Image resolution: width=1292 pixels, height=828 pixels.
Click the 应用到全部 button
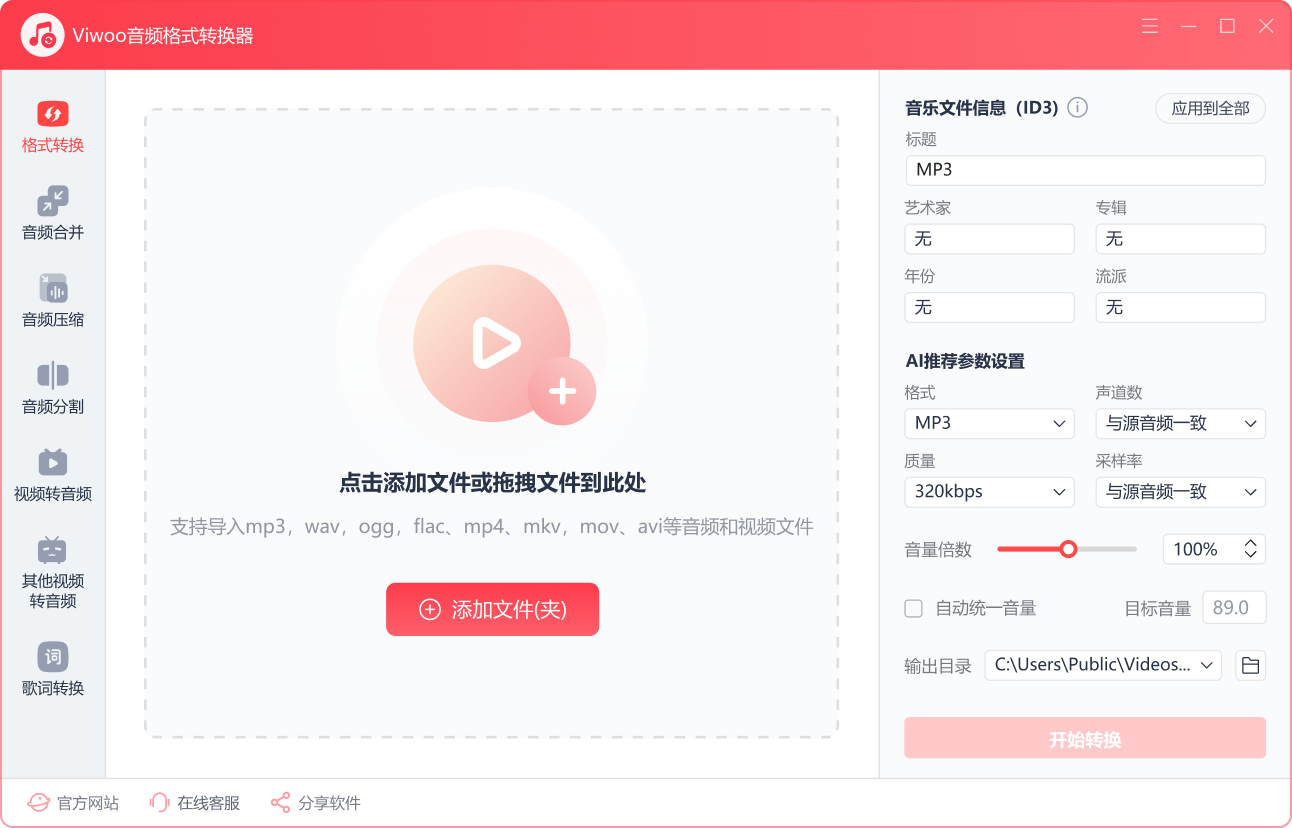(x=1210, y=109)
